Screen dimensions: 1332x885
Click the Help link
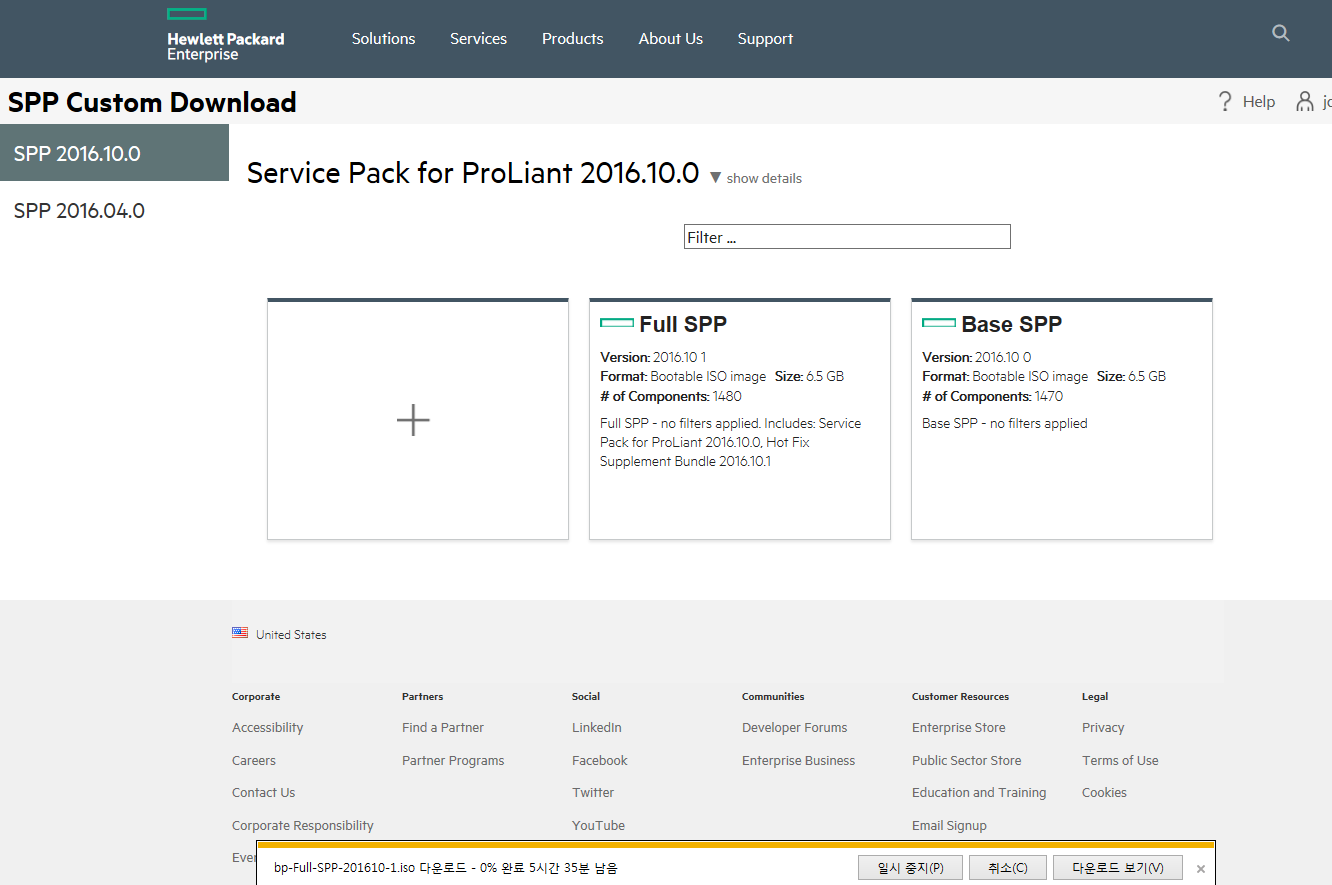1259,102
